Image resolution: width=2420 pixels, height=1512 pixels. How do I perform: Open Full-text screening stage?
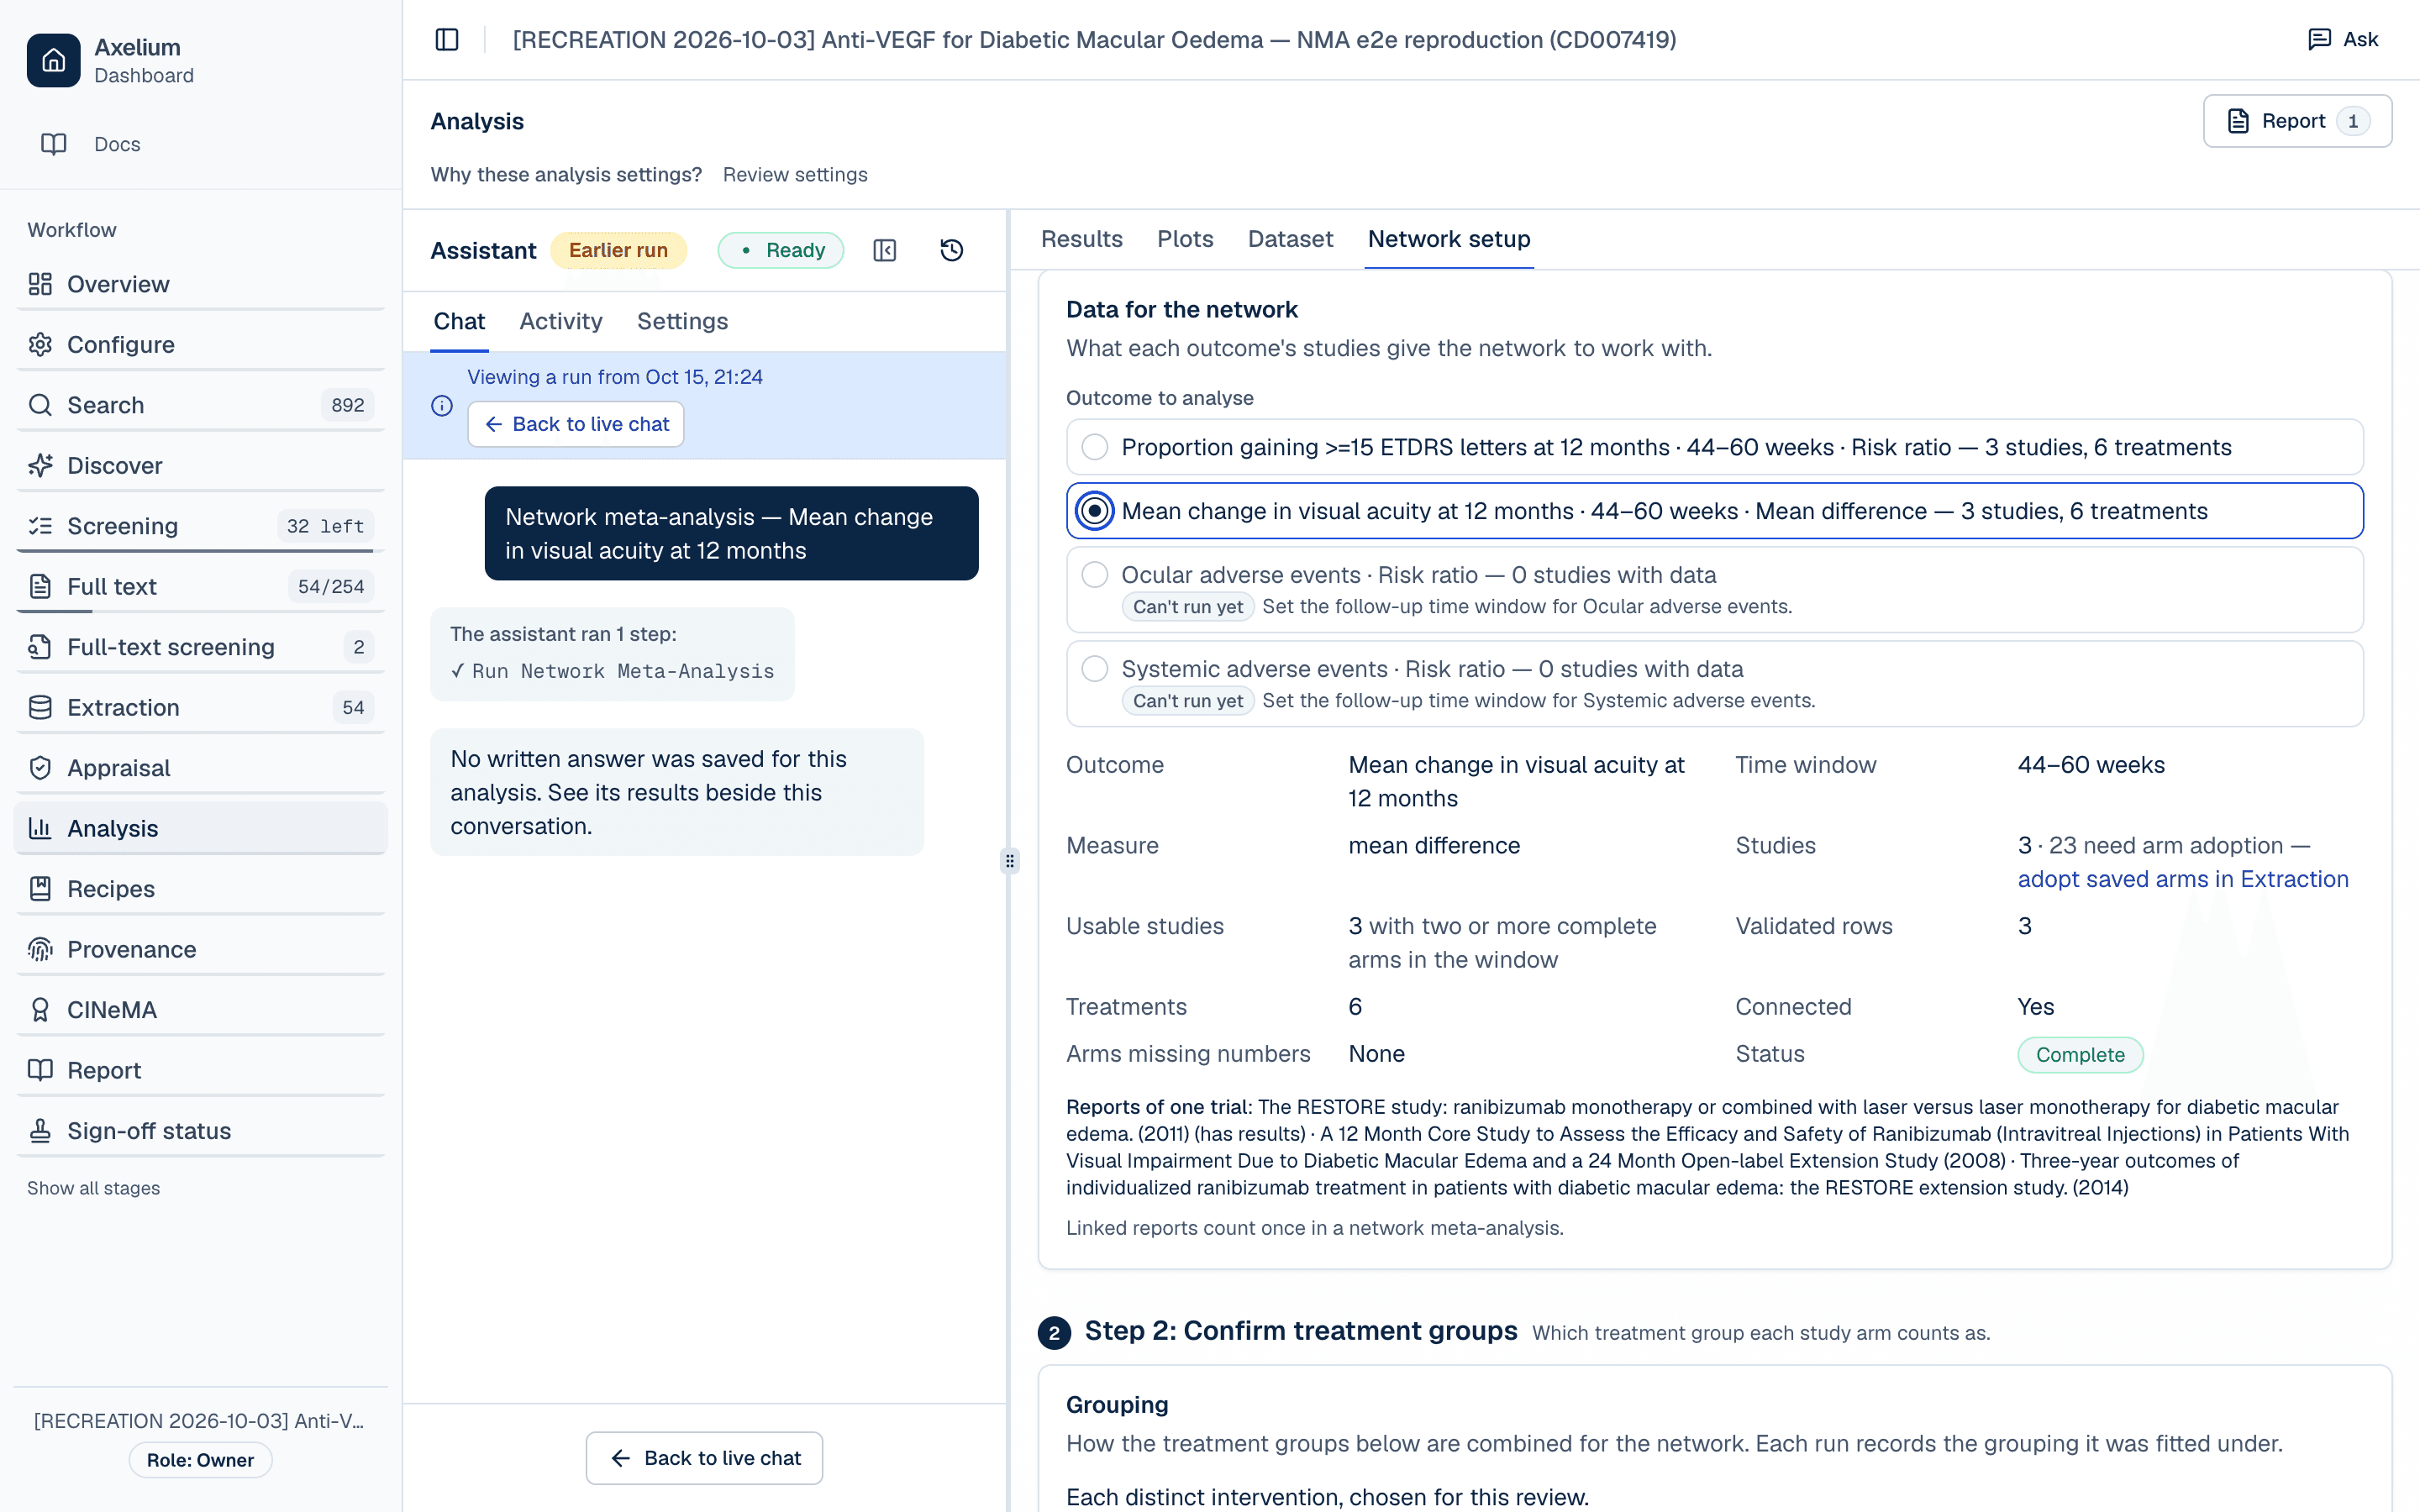pyautogui.click(x=200, y=647)
